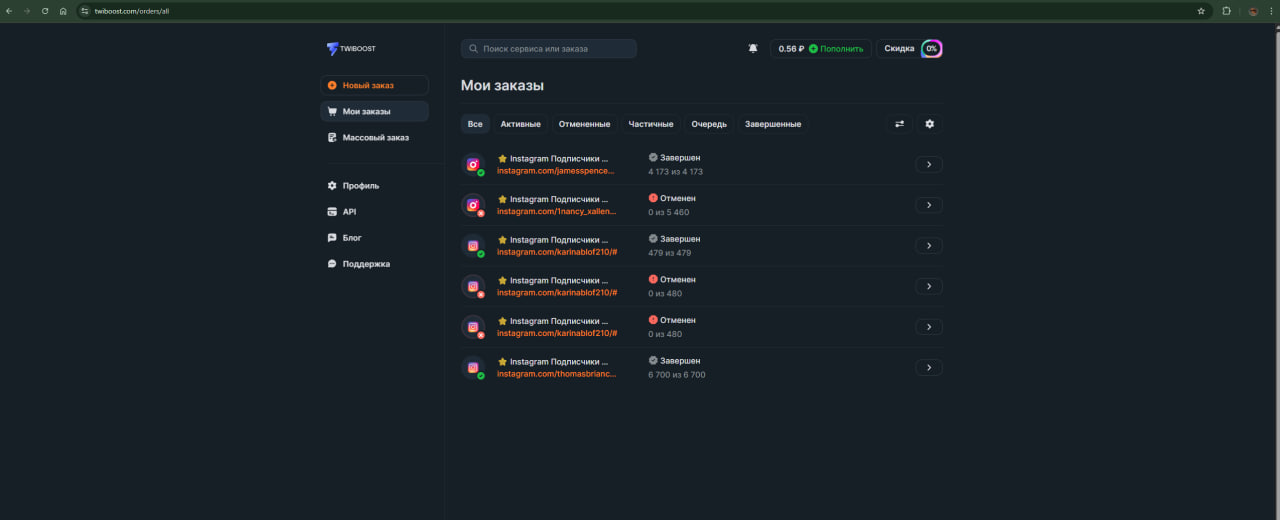
Task: Go to Массовый заказ in sidebar
Action: point(374,137)
